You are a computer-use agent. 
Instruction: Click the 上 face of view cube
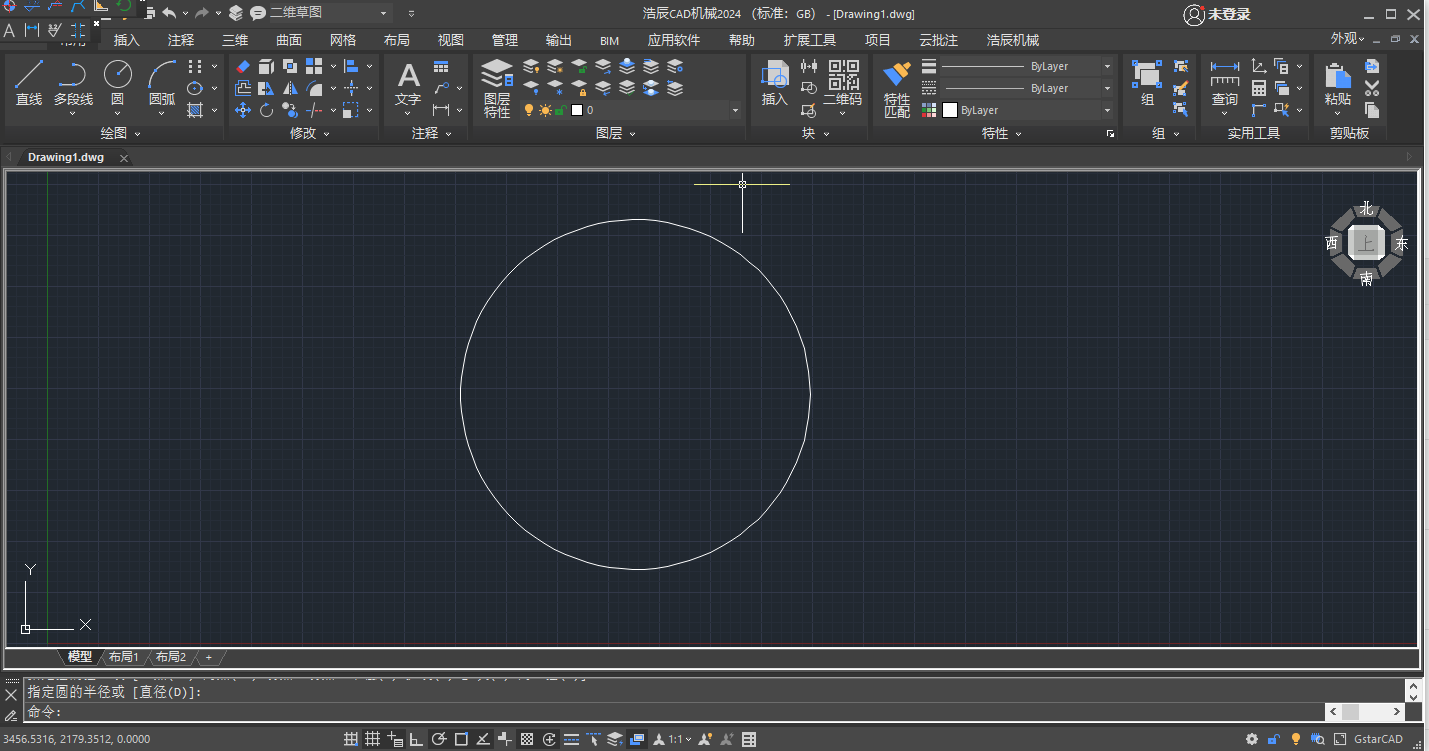tap(1365, 243)
